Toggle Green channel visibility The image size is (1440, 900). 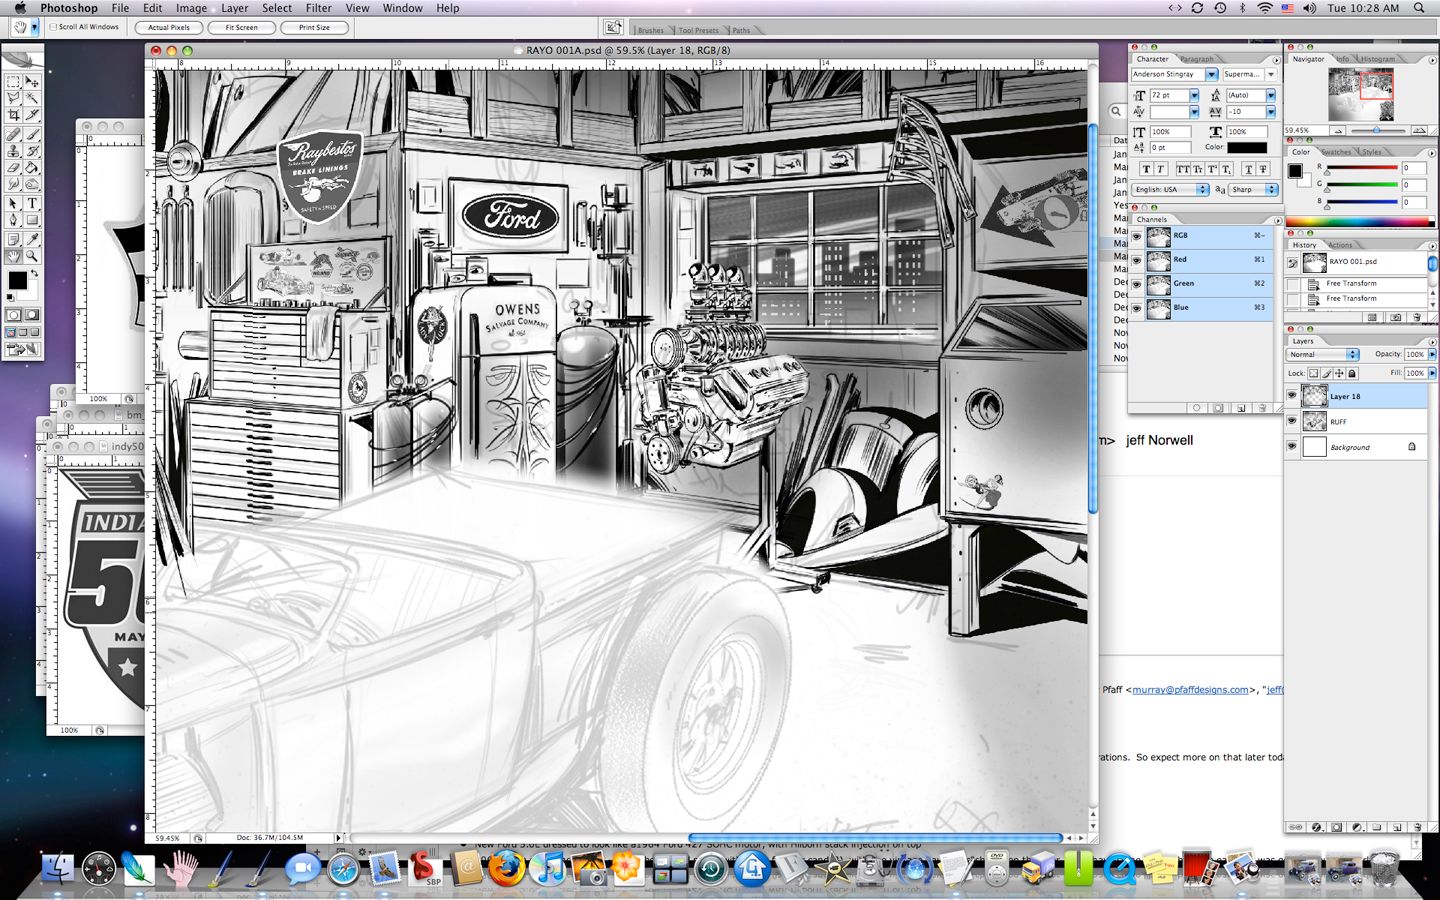(1136, 284)
